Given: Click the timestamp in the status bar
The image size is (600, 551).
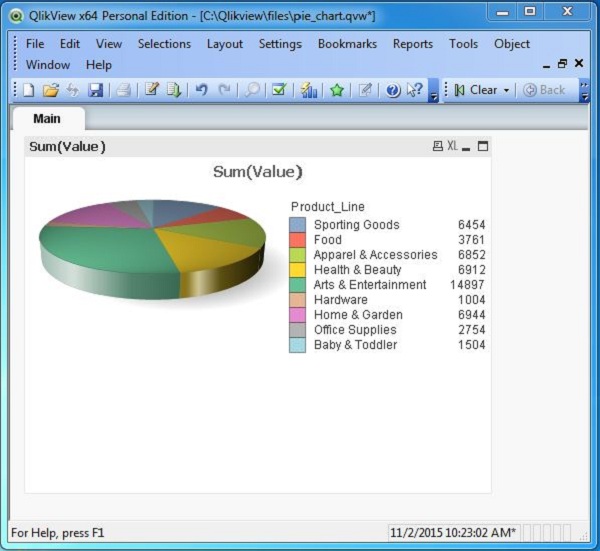Looking at the screenshot, I should tap(453, 533).
